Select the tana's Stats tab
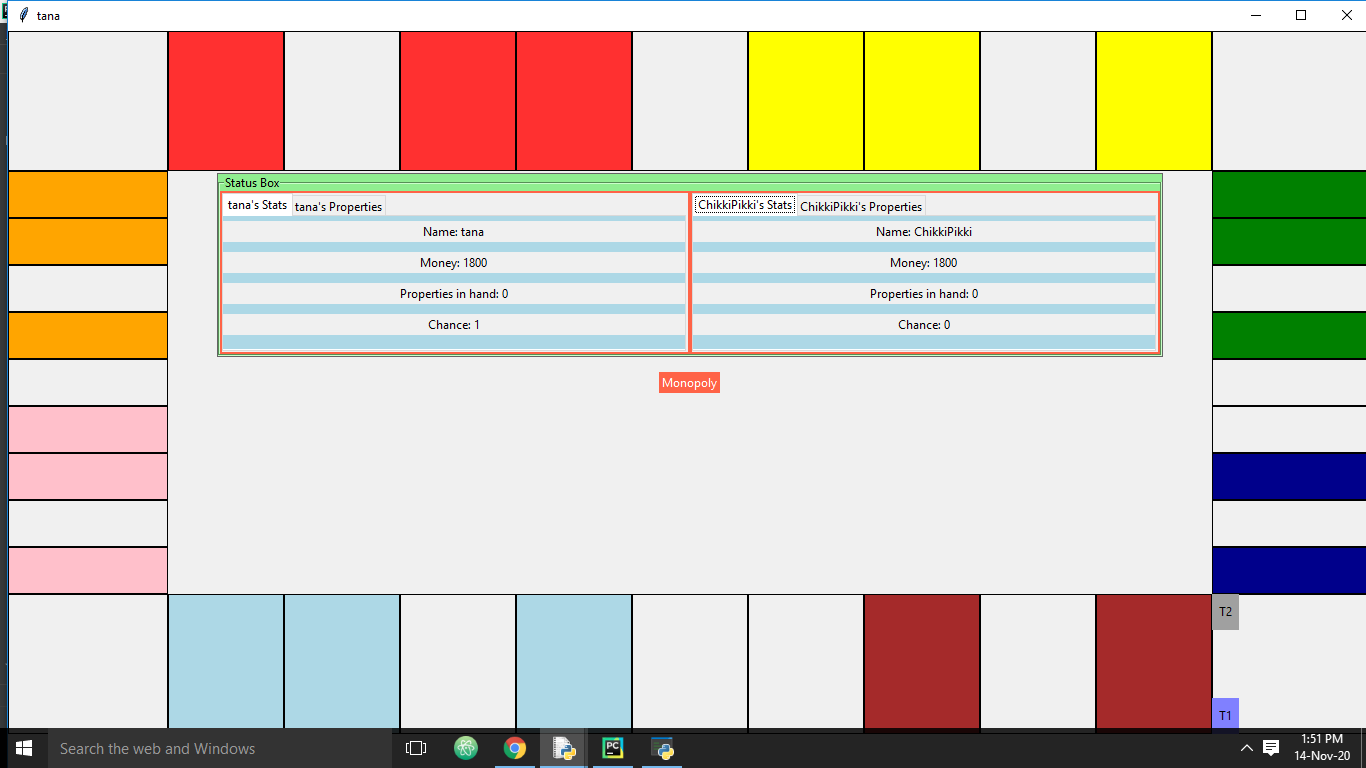The width and height of the screenshot is (1366, 768). [256, 204]
